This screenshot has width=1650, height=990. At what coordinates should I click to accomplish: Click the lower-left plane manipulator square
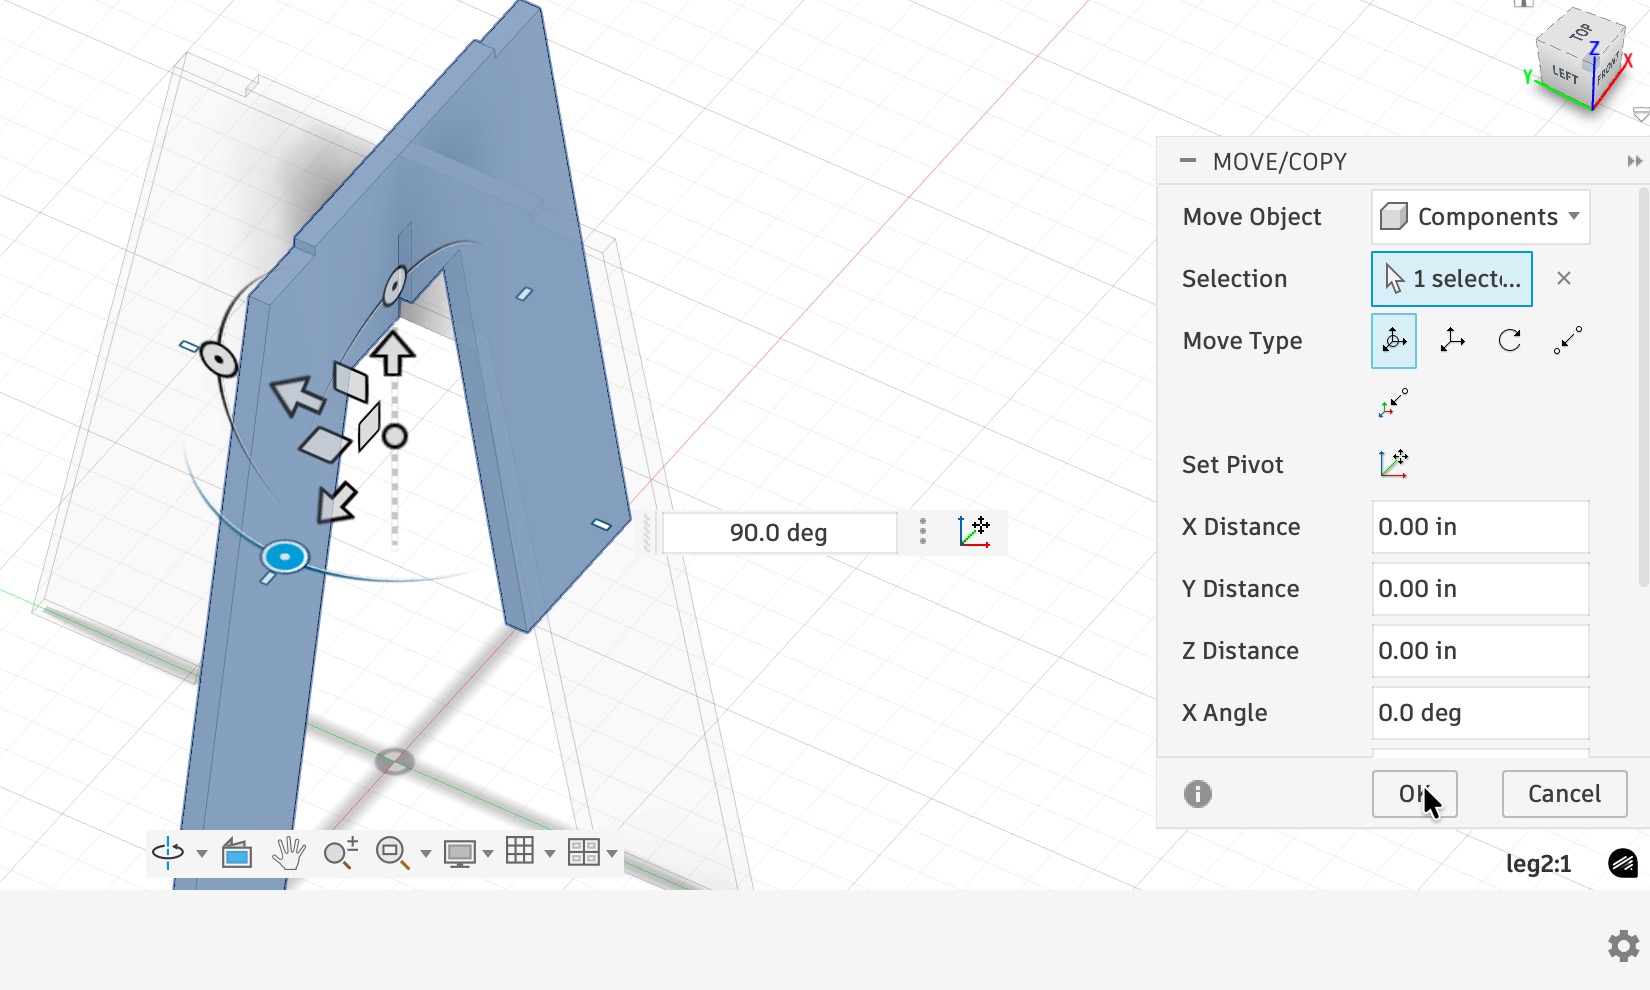click(x=324, y=445)
